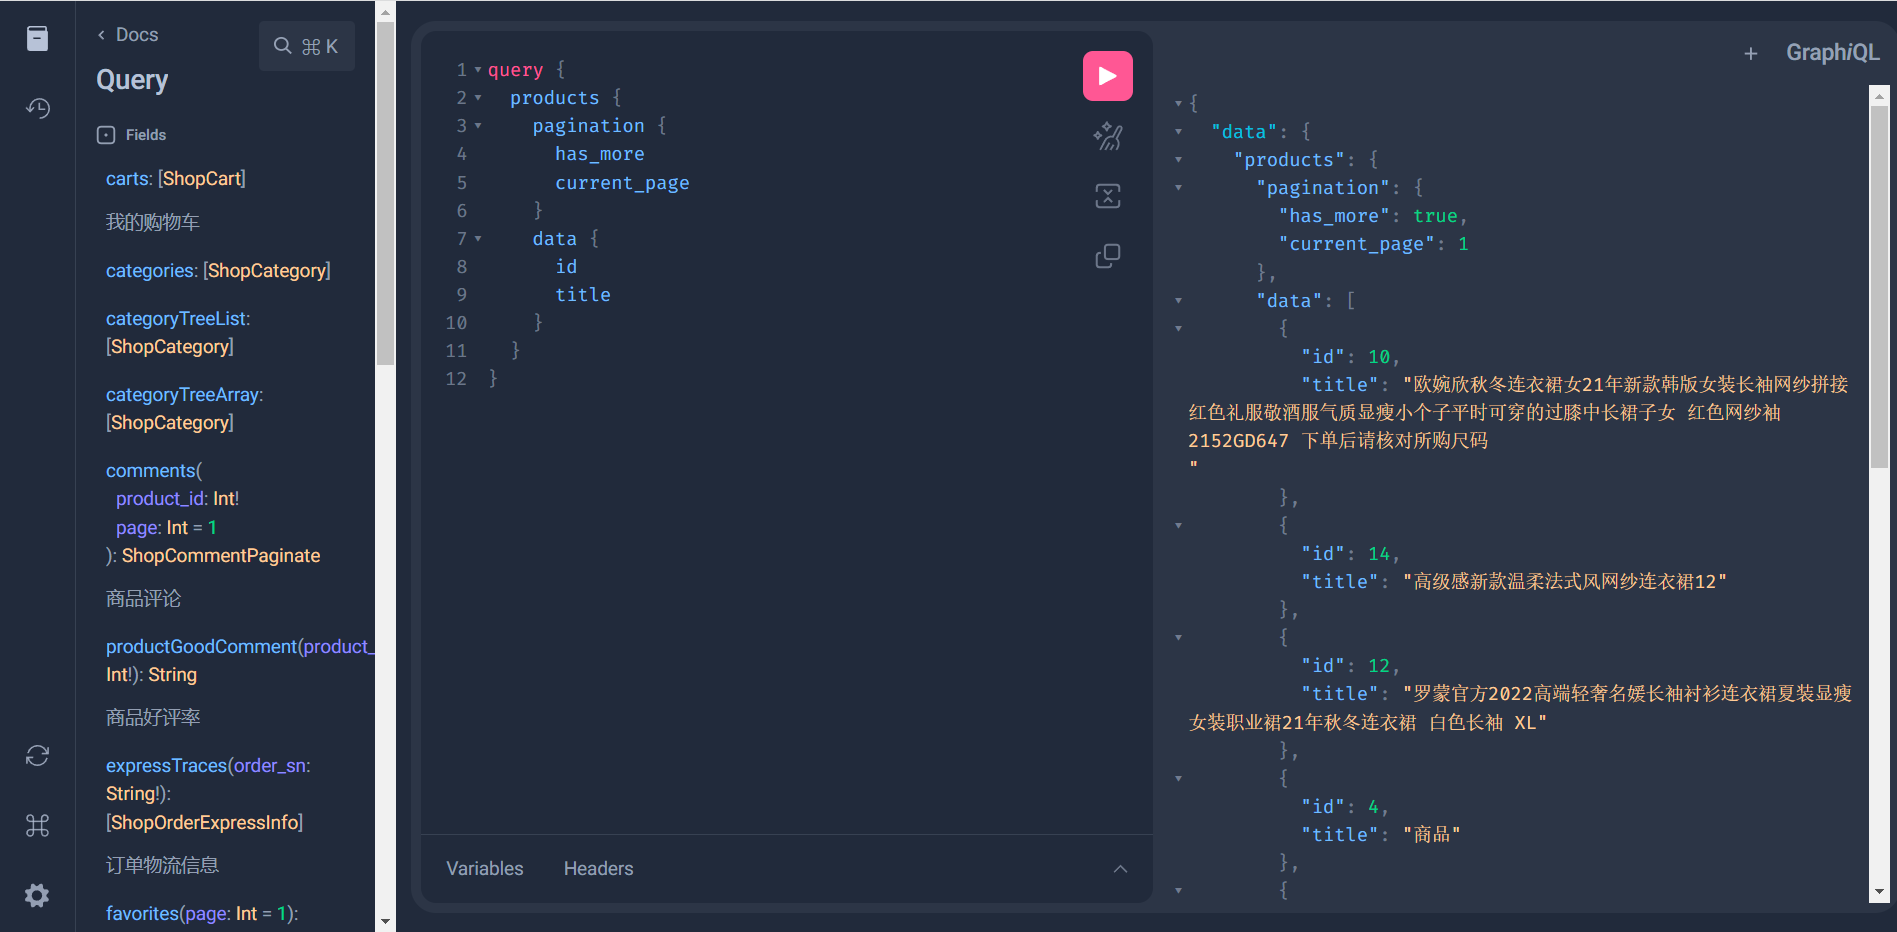Open the categoryTreeList field
Screen dimensions: 1897x932
pyautogui.click(x=176, y=319)
